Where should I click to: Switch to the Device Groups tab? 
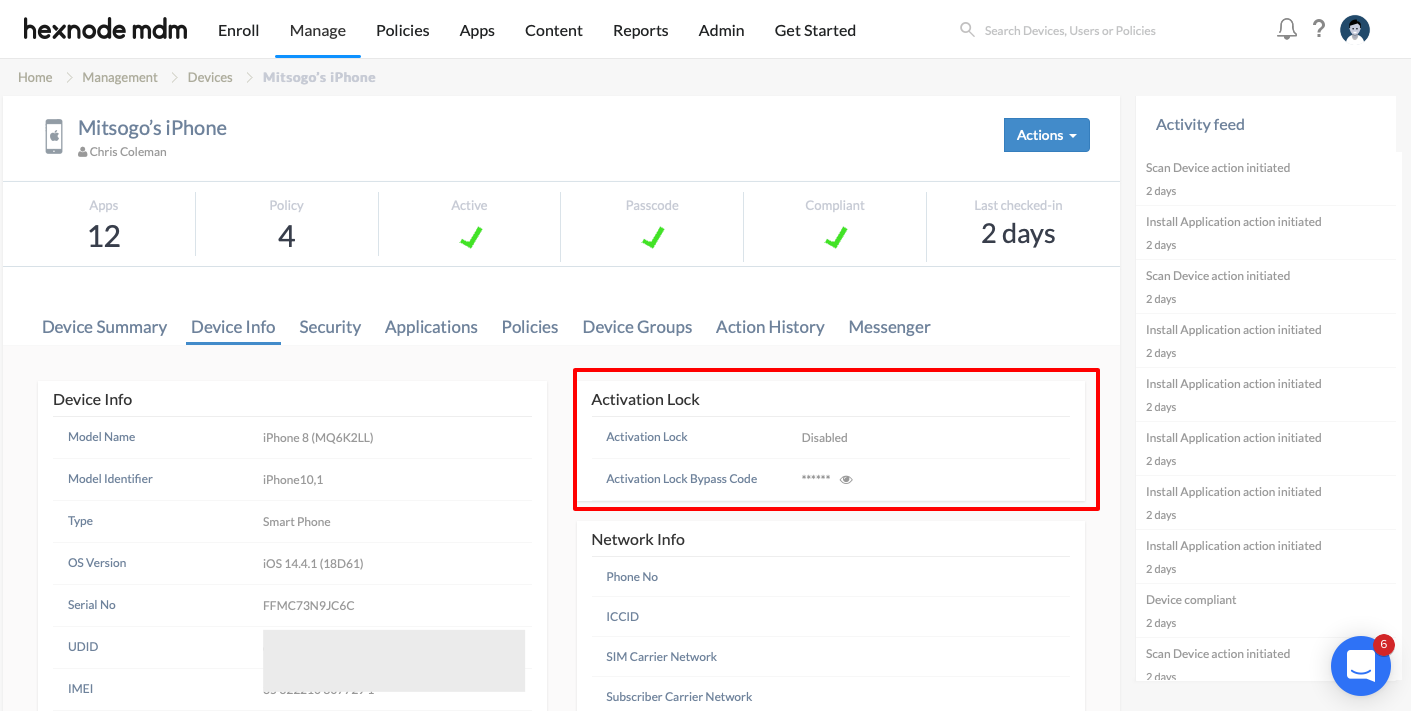coord(637,327)
